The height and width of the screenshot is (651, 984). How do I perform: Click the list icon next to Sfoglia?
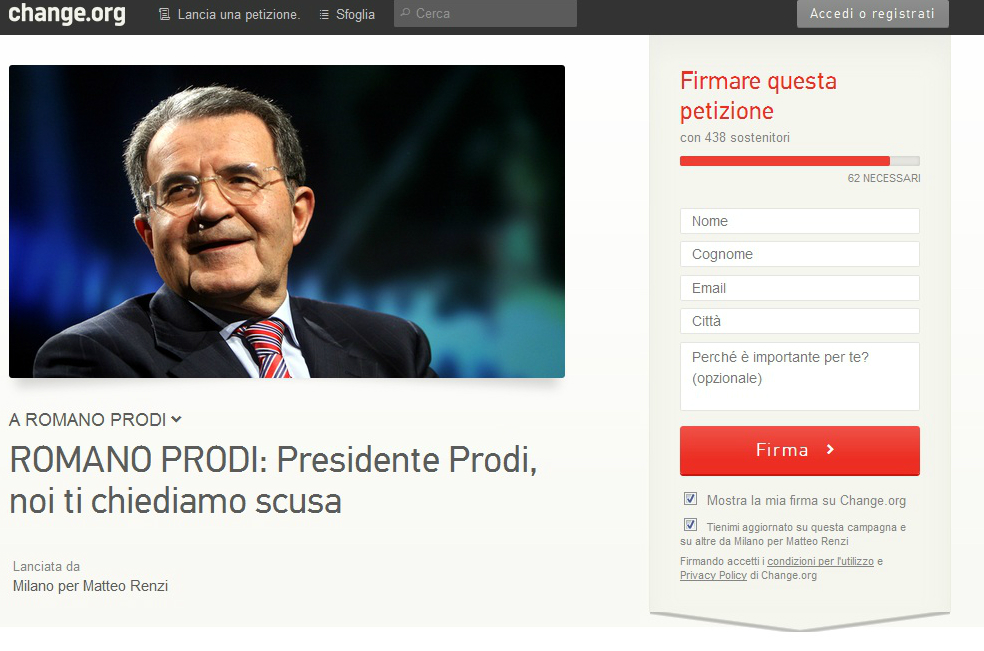(x=324, y=14)
